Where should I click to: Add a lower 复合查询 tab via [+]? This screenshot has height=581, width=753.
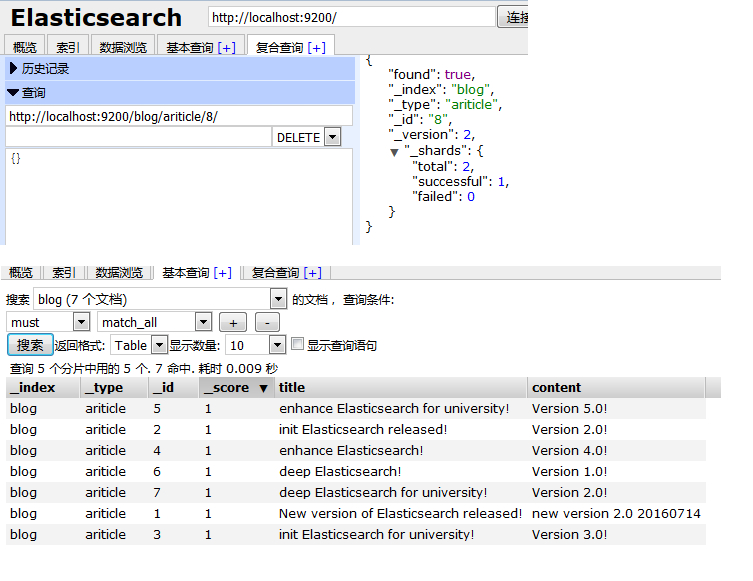(313, 273)
